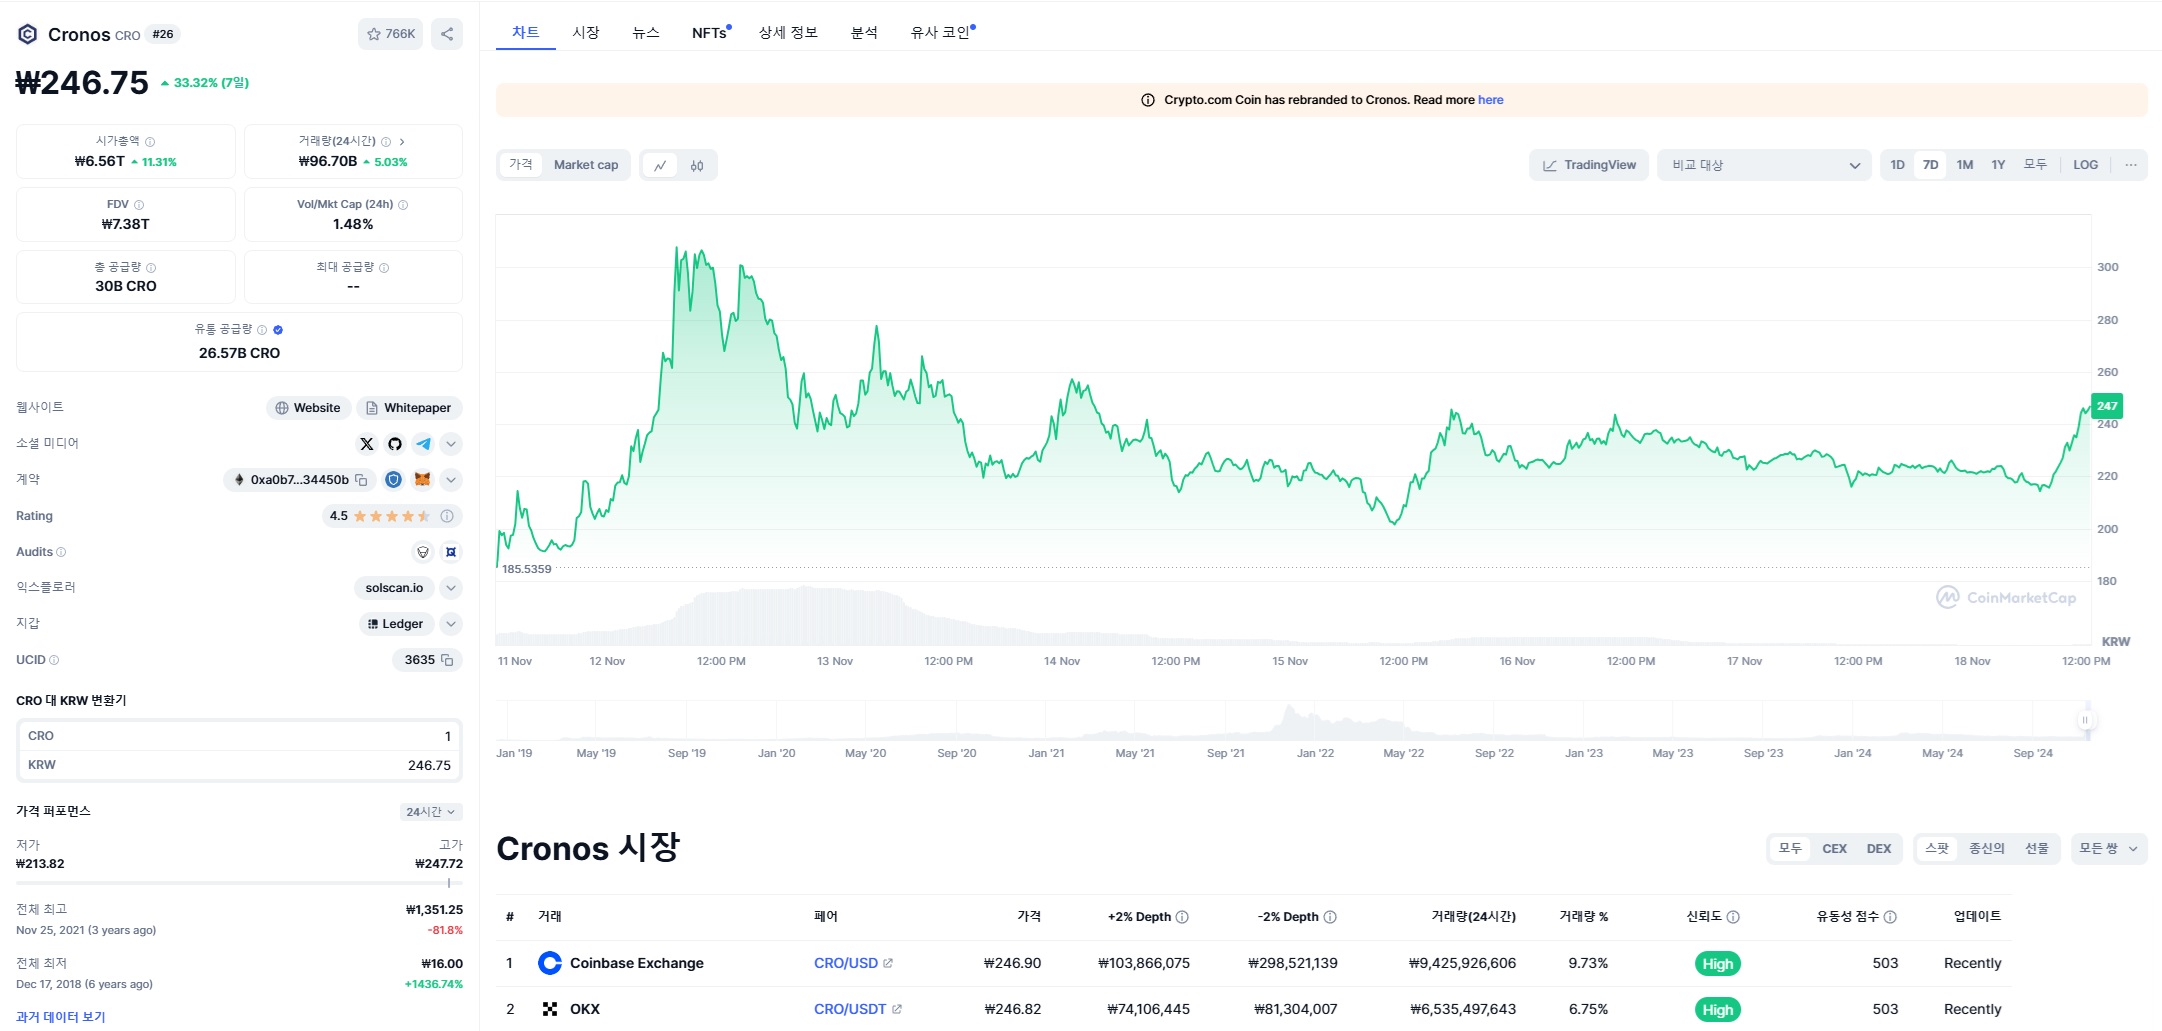Screen dimensions: 2162x1031
Task: Expand more social media links
Action: tap(451, 444)
